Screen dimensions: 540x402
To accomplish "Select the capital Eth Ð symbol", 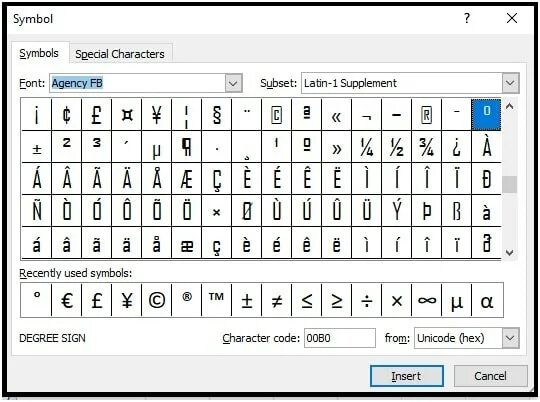I will click(486, 179).
